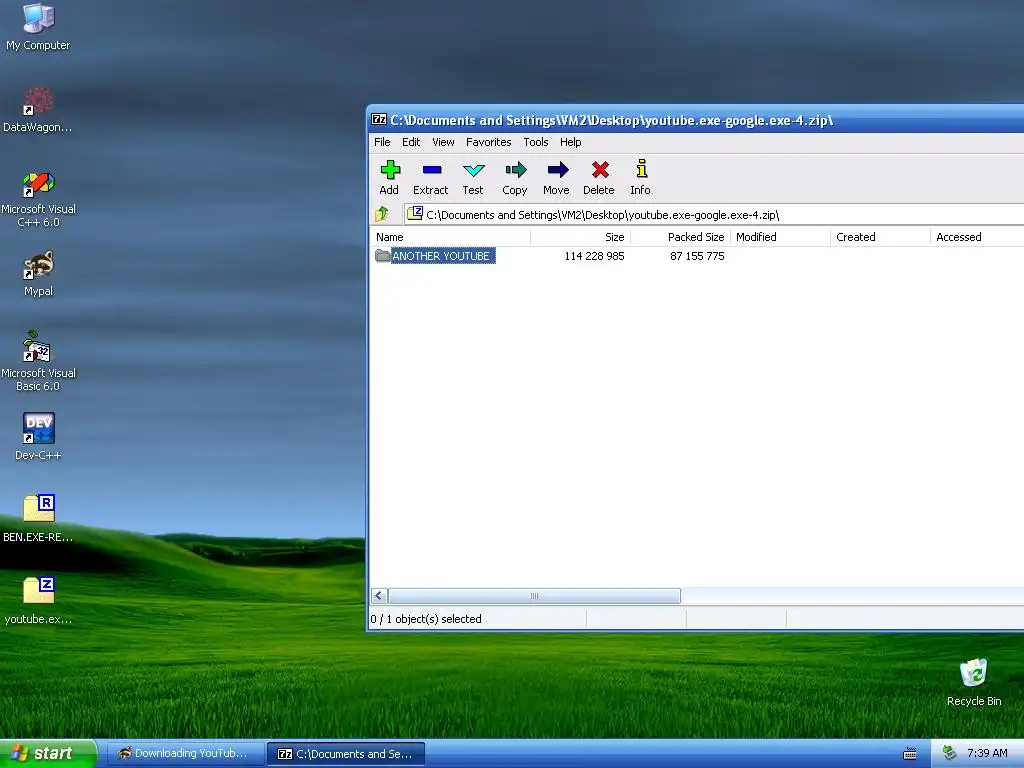1024x768 pixels.
Task: Sort by the Packed Size column header
Action: [680, 236]
